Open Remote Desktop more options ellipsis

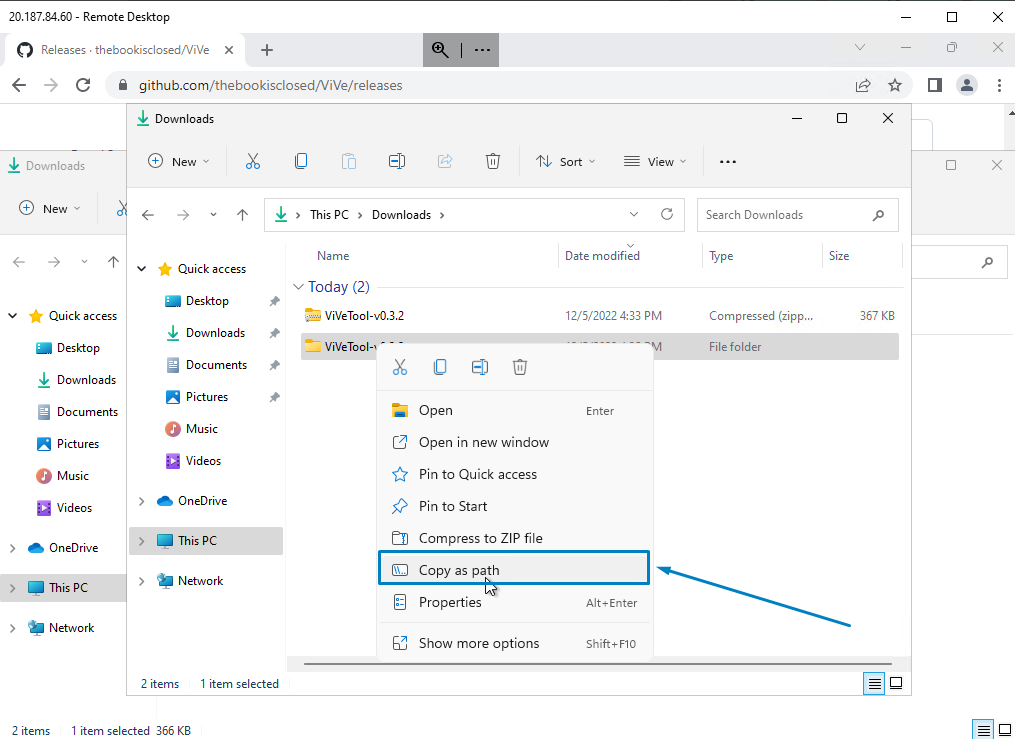pyautogui.click(x=482, y=50)
